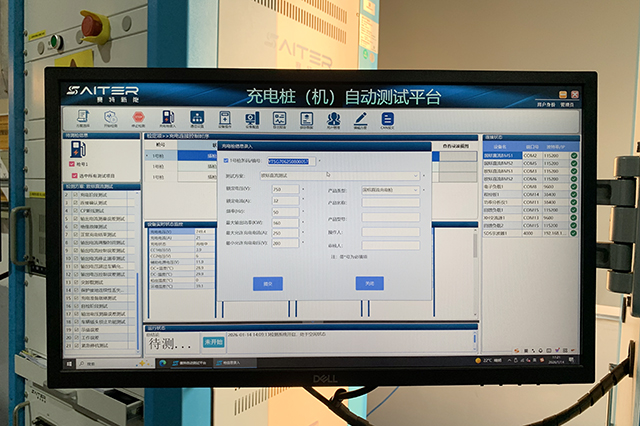
Task: Open the user management toolbar icon
Action: [333, 119]
